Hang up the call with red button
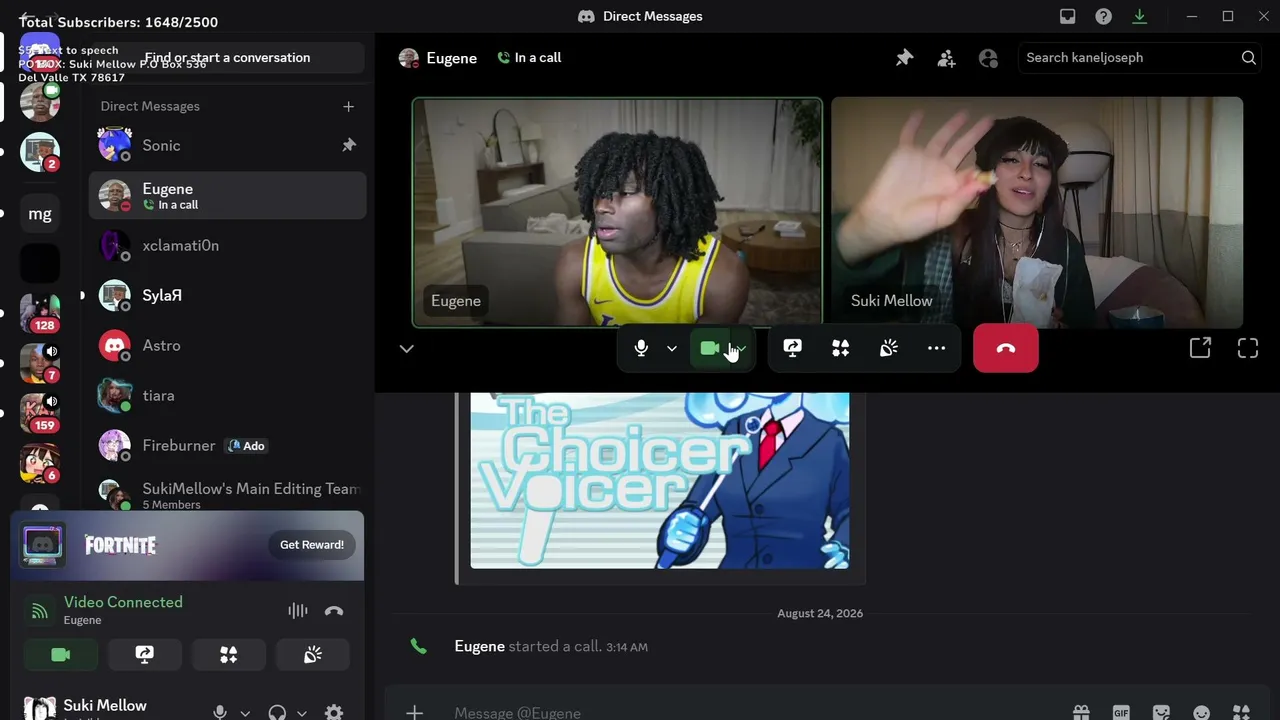The image size is (1280, 720). (1006, 348)
